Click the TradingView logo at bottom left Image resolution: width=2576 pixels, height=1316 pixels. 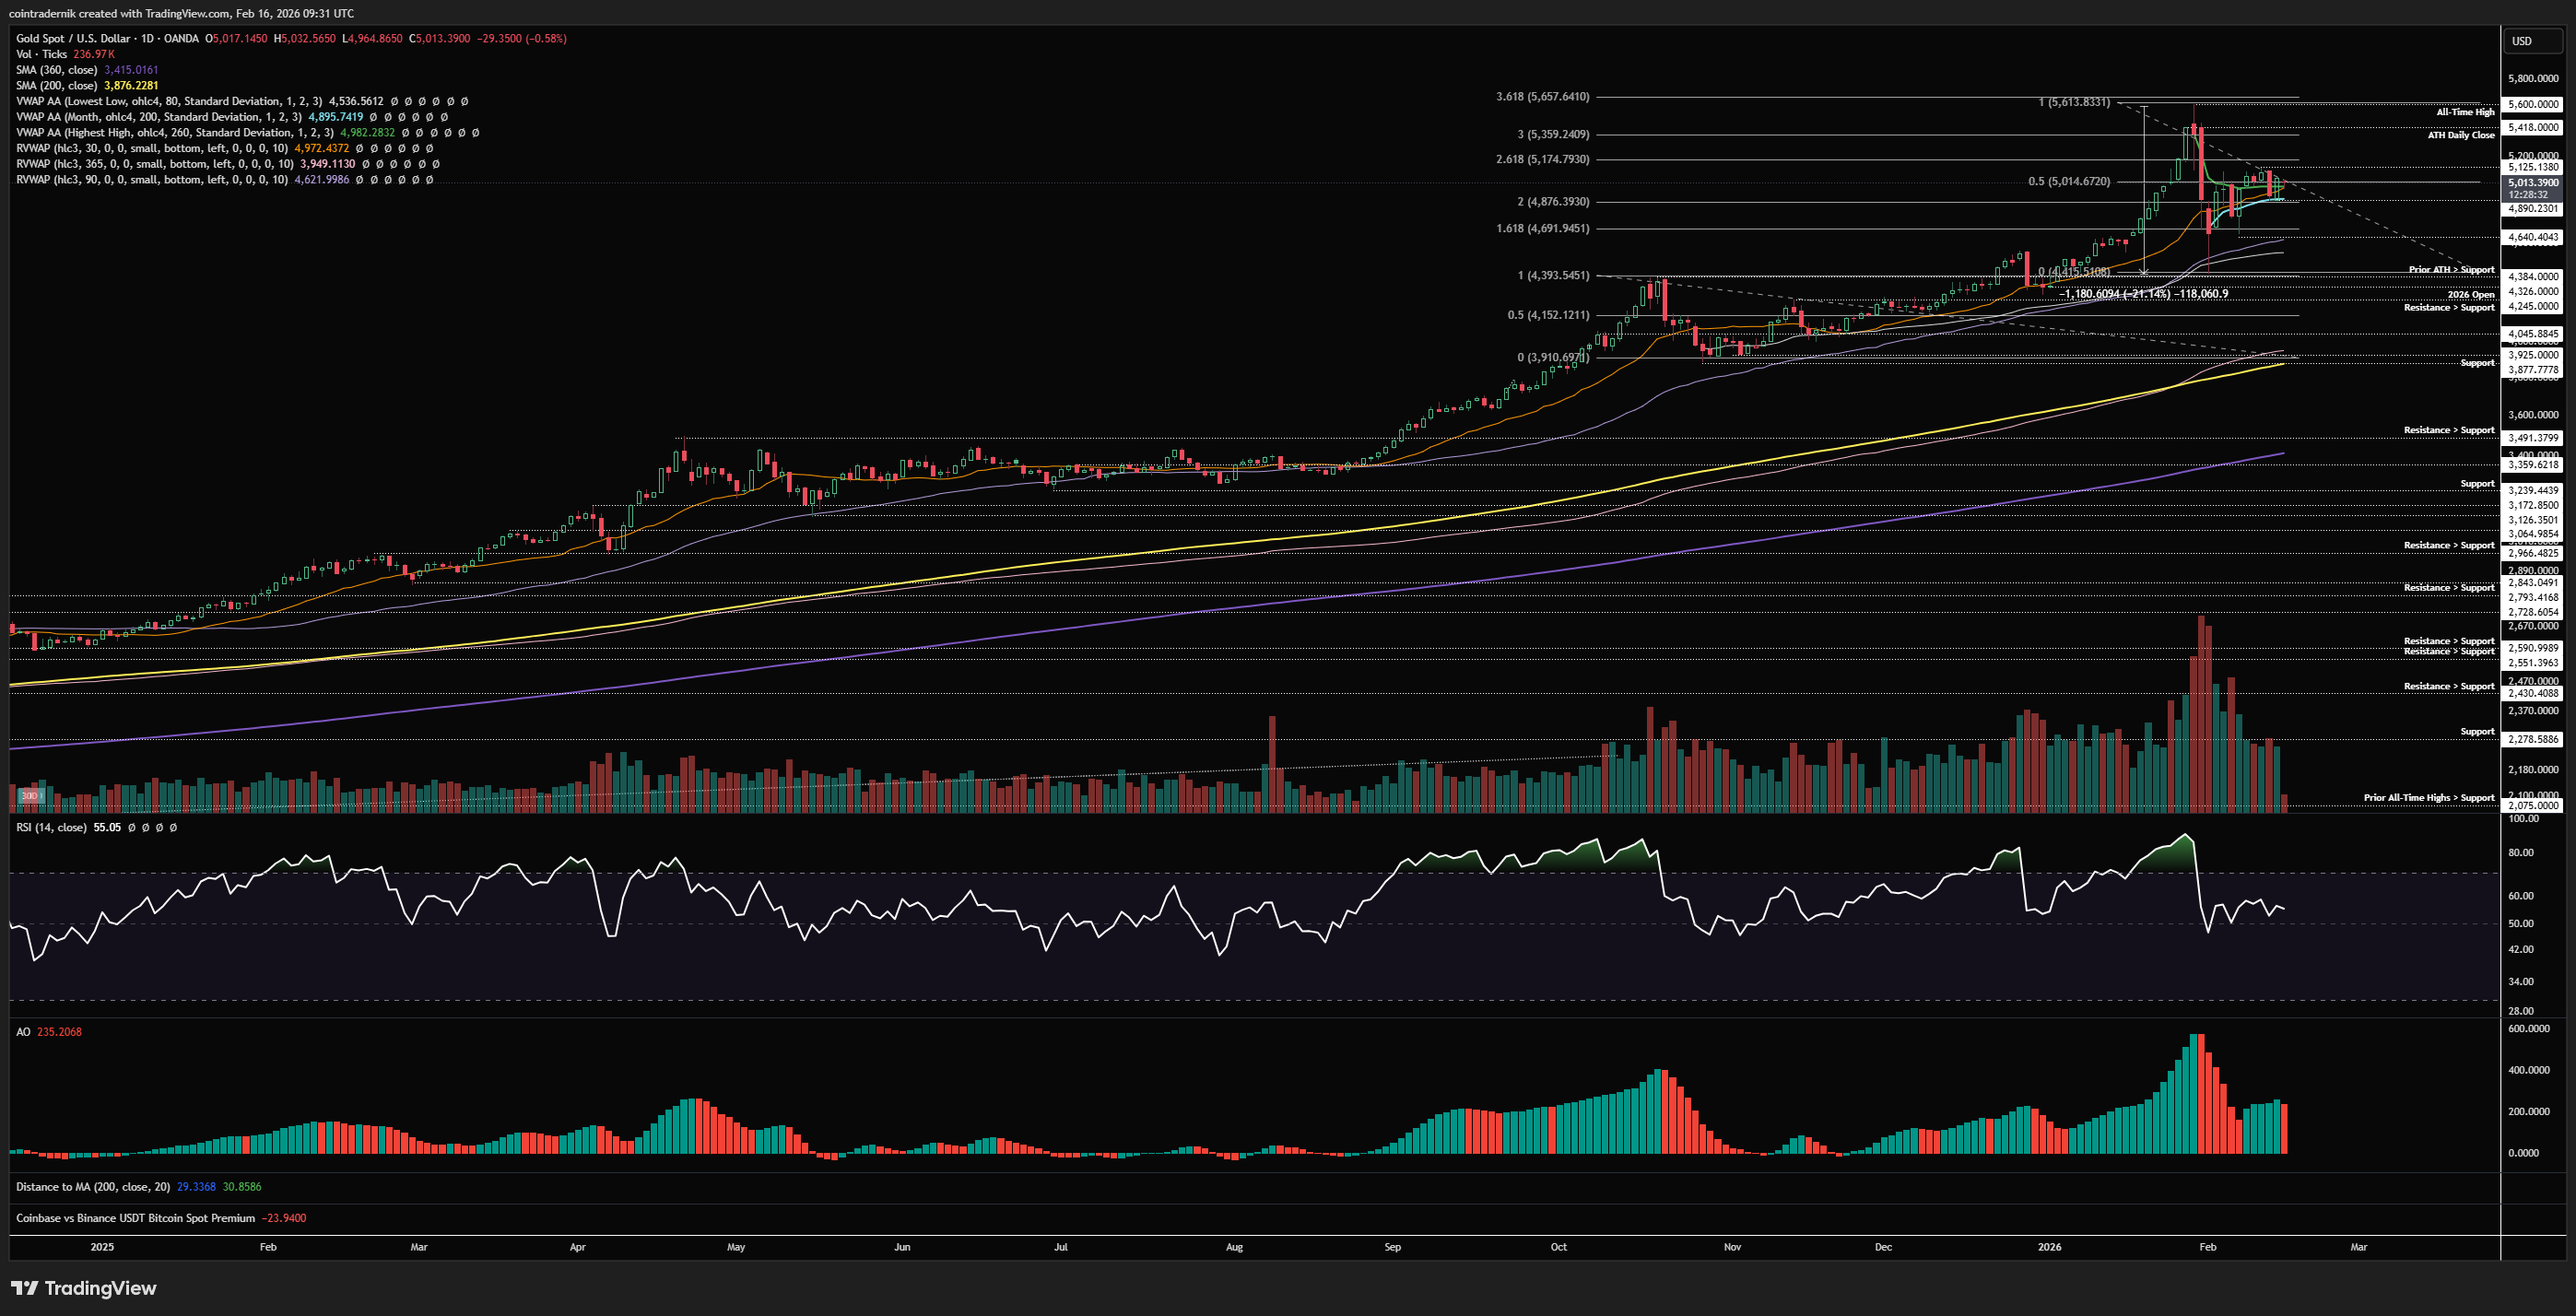[x=84, y=1288]
